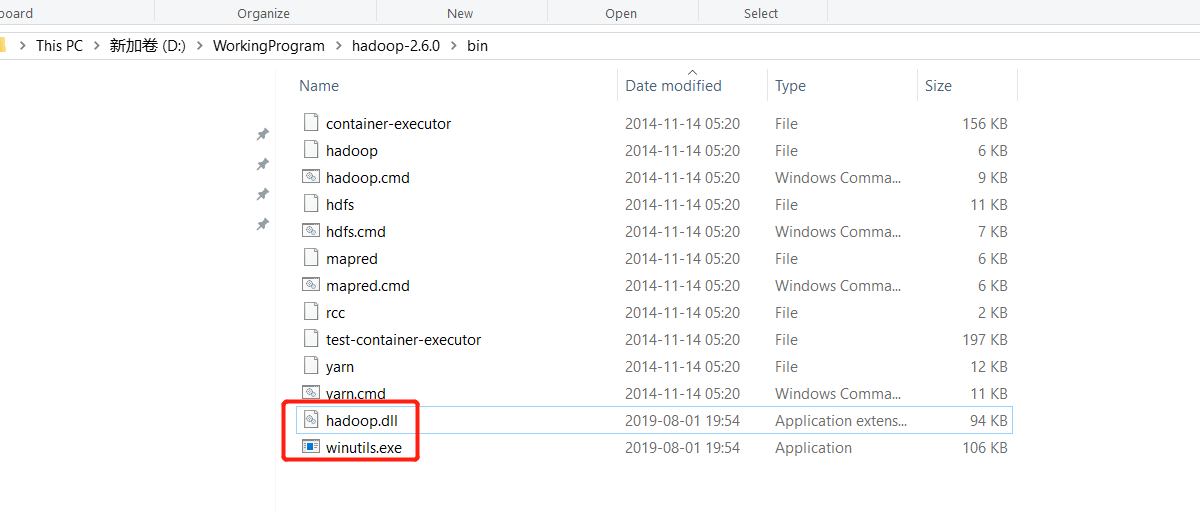Screen dimensions: 1200x512
Task: Click the 94 KB size value
Action: click(989, 421)
